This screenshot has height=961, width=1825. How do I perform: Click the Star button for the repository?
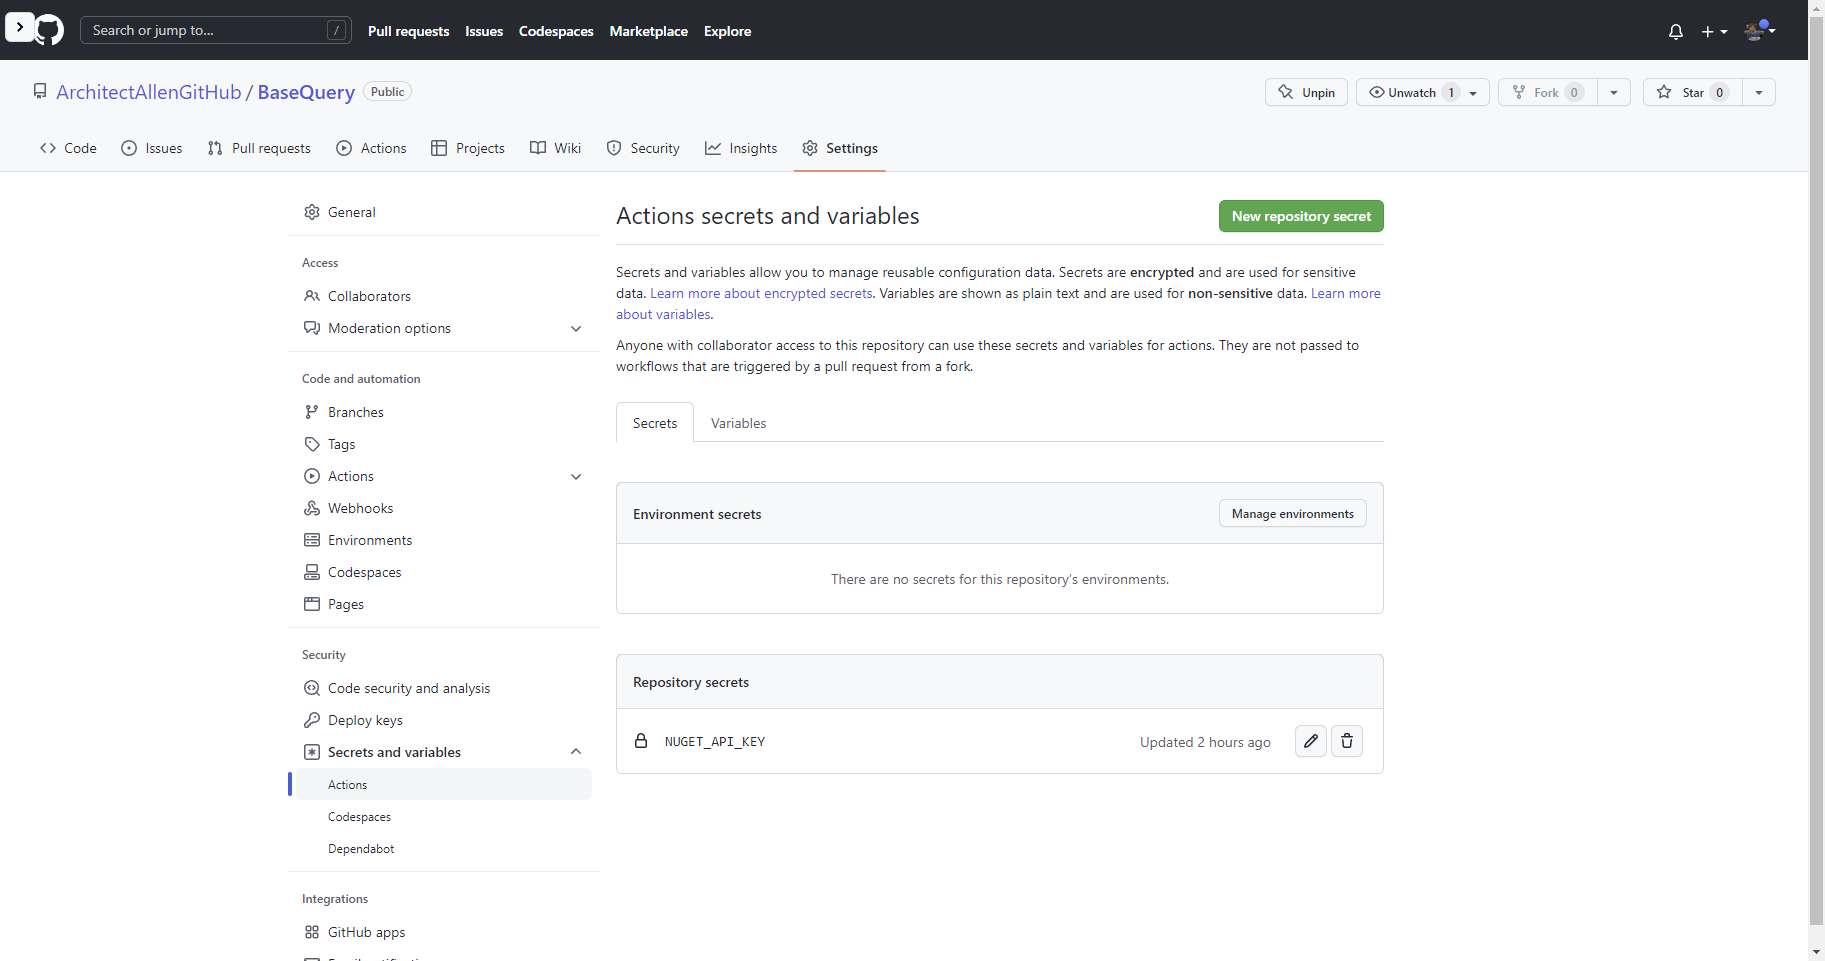[x=1692, y=92]
